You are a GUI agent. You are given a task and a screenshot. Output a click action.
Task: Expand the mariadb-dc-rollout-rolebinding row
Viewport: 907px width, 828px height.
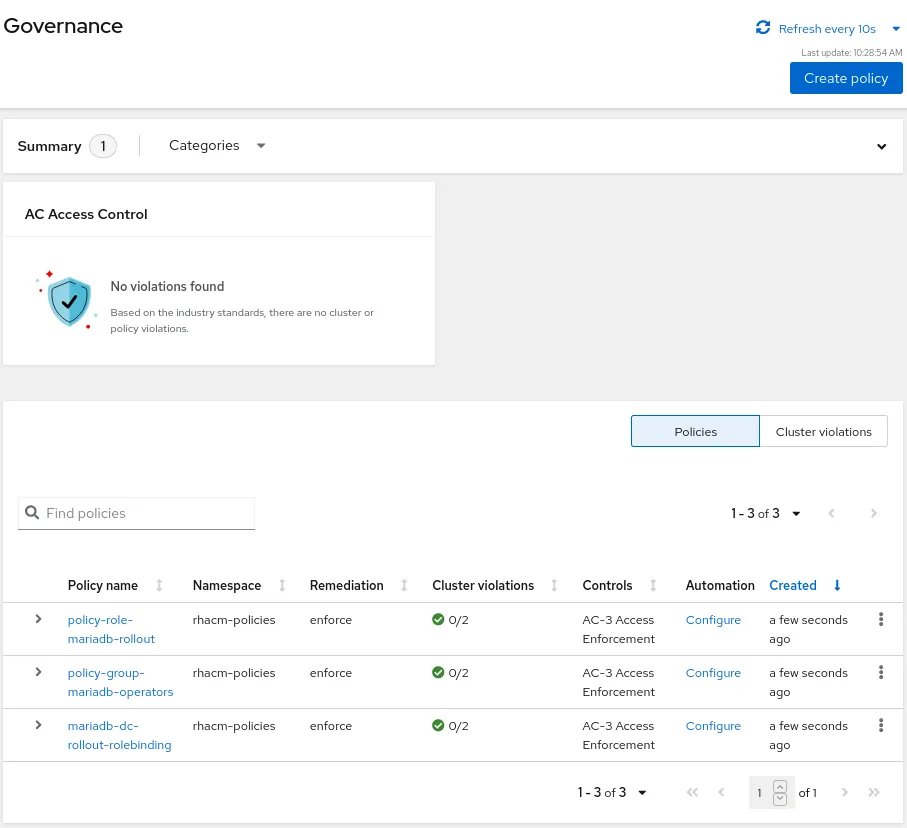coord(38,725)
